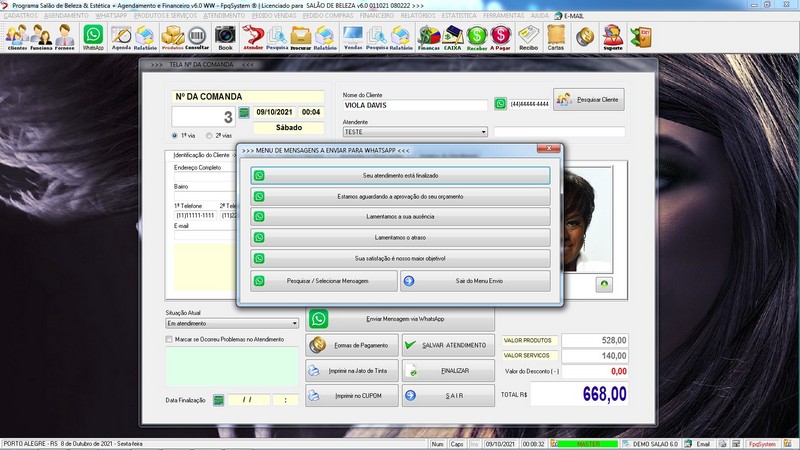Open the Finanças toolbar icon
This screenshot has height=450, width=800.
(x=429, y=37)
